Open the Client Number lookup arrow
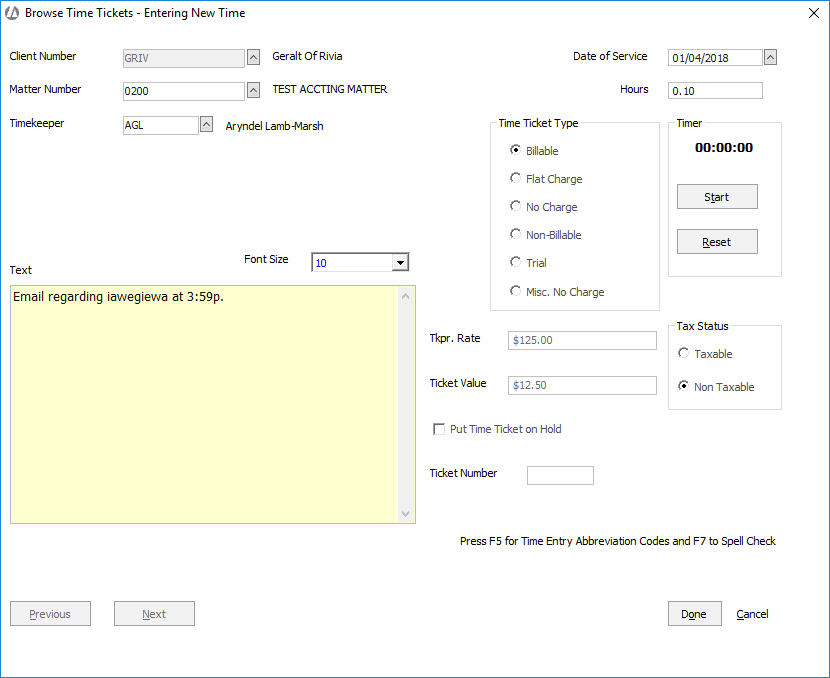830x678 pixels. [x=254, y=57]
